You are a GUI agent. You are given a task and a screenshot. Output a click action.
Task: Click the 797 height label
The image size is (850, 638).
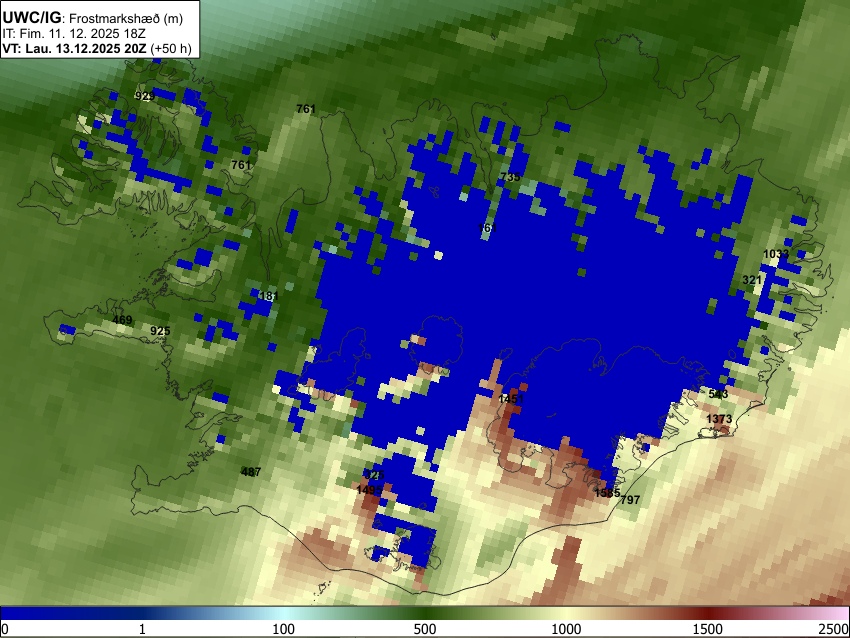coord(630,500)
